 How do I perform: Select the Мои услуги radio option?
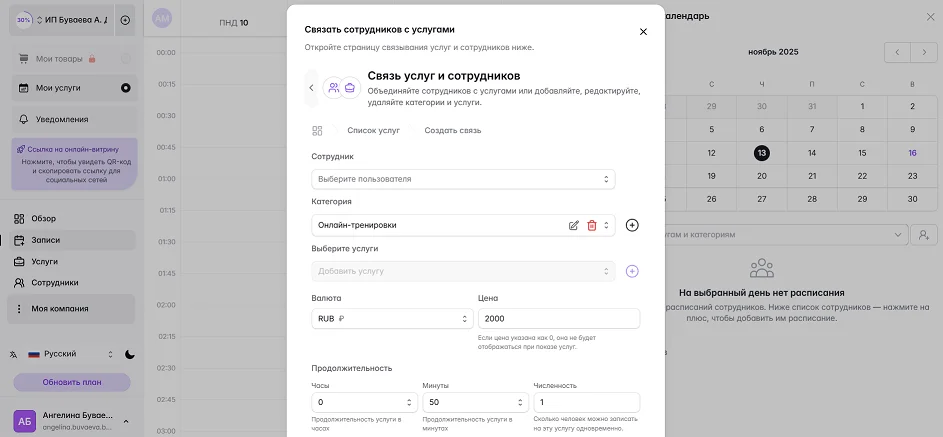pyautogui.click(x=125, y=88)
